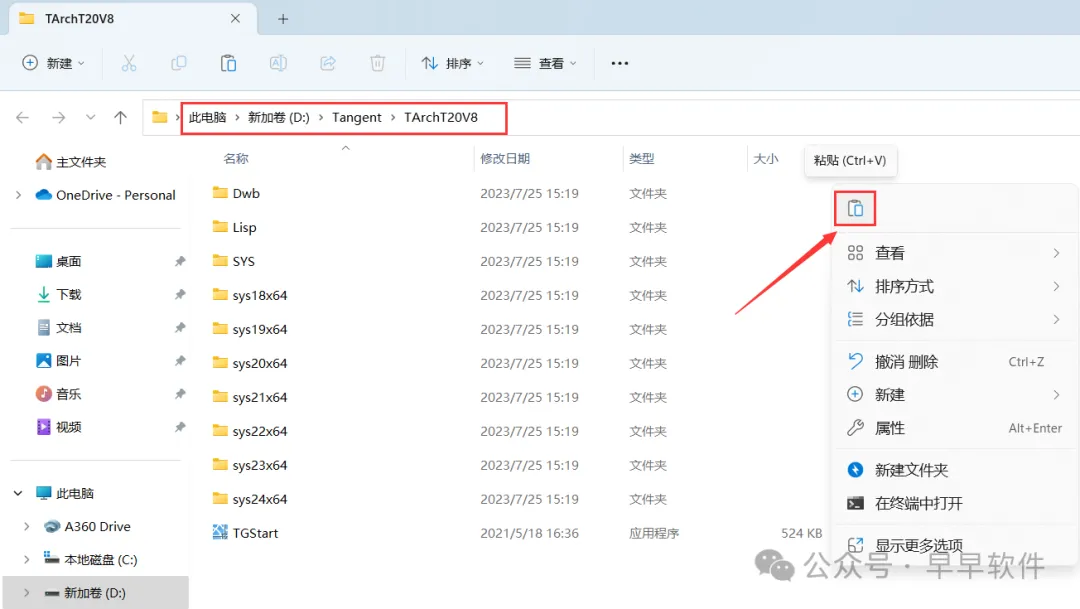Choose 在终端中打开 in context menu
This screenshot has width=1080, height=609.
(954, 503)
